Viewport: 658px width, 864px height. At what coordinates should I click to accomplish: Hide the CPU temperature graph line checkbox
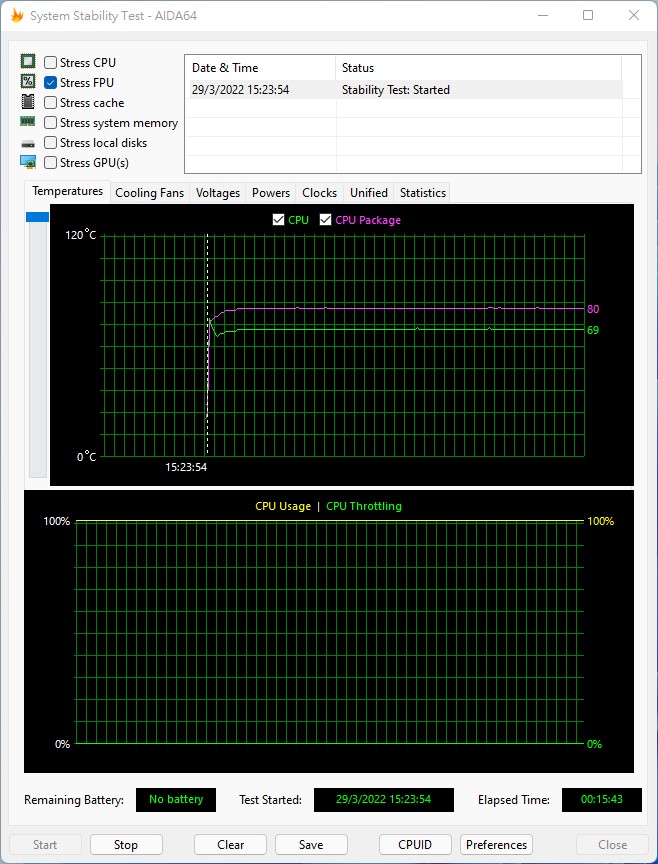pyautogui.click(x=278, y=220)
